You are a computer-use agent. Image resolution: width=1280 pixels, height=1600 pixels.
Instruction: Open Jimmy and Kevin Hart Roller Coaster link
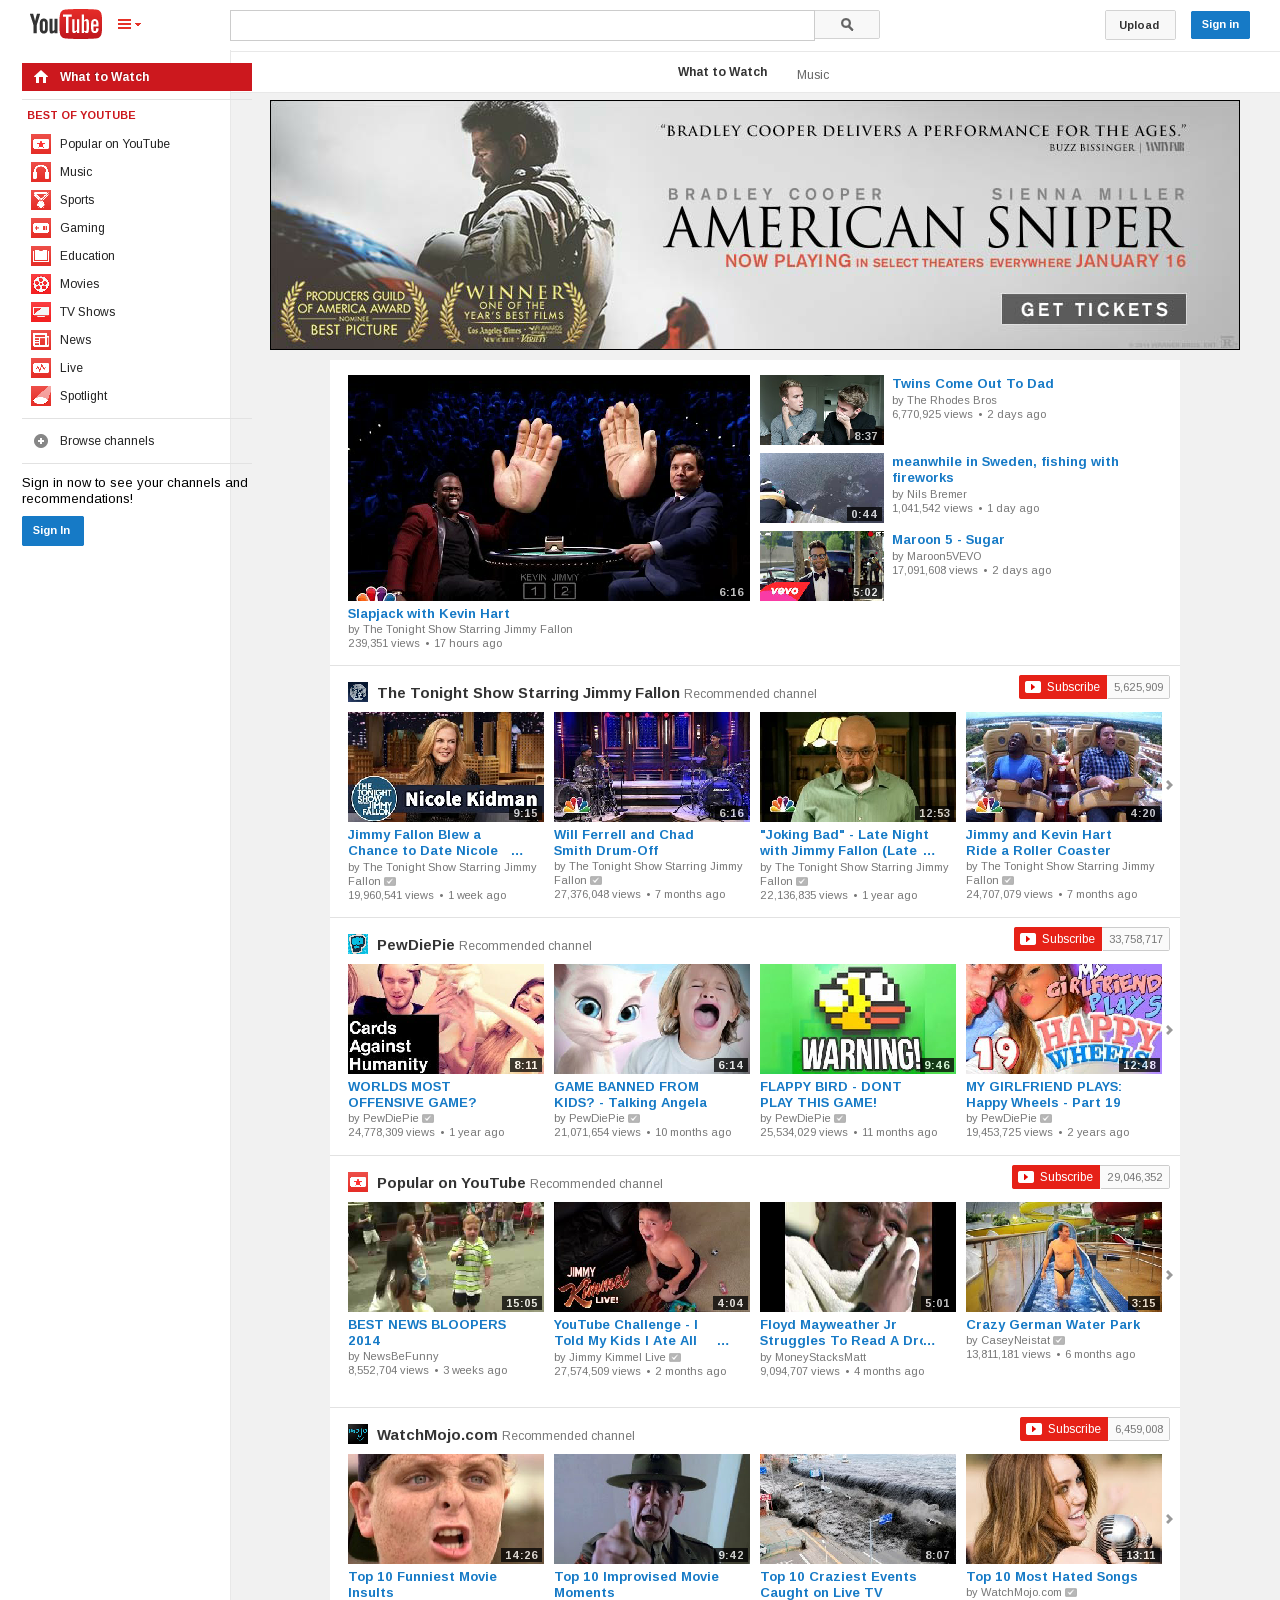point(1039,843)
